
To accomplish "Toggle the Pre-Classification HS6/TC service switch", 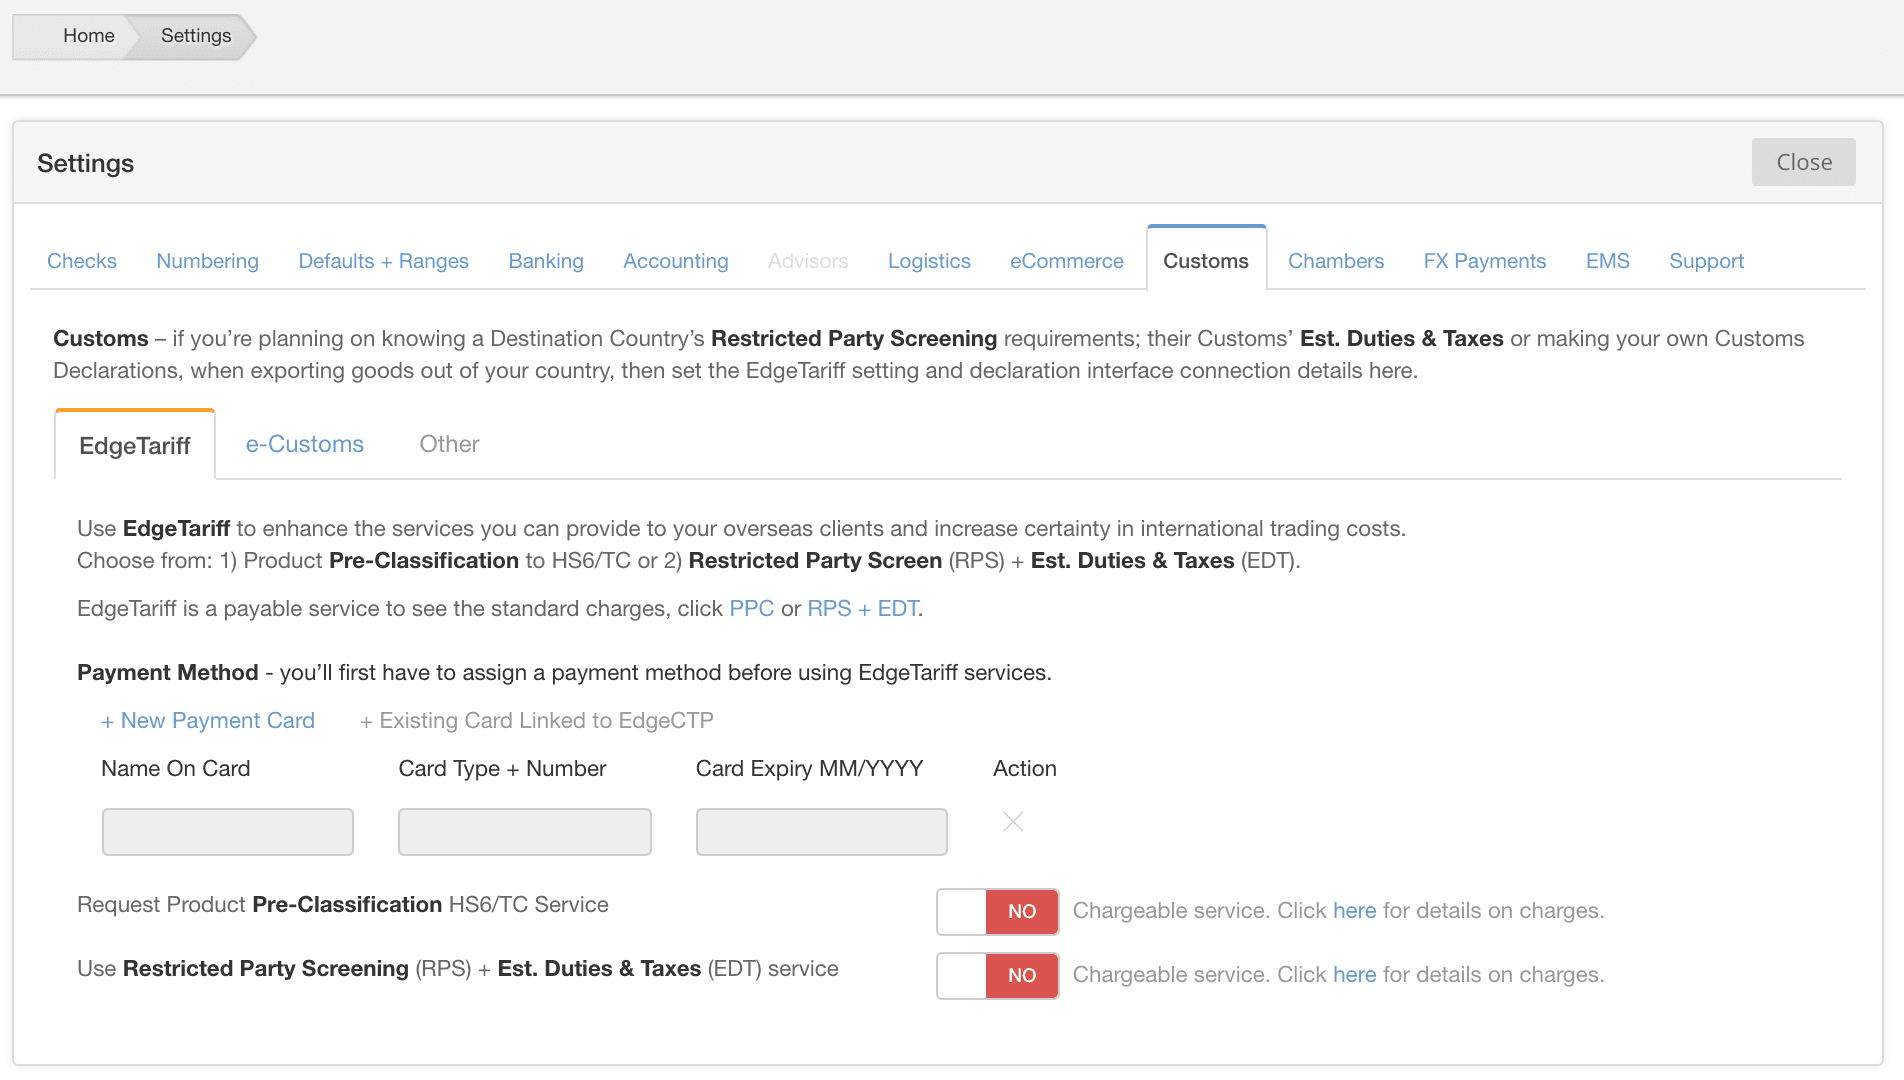I will 998,911.
